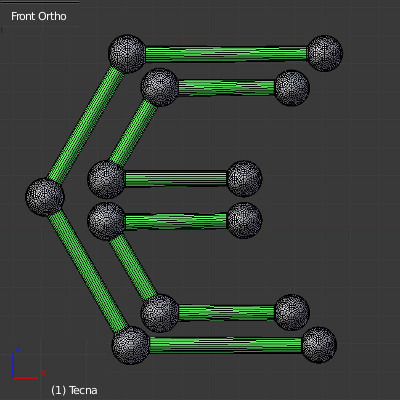Select the inner lower diagonal green rod
Image resolution: width=400 pixels, height=400 pixels.
pyautogui.click(x=133, y=267)
